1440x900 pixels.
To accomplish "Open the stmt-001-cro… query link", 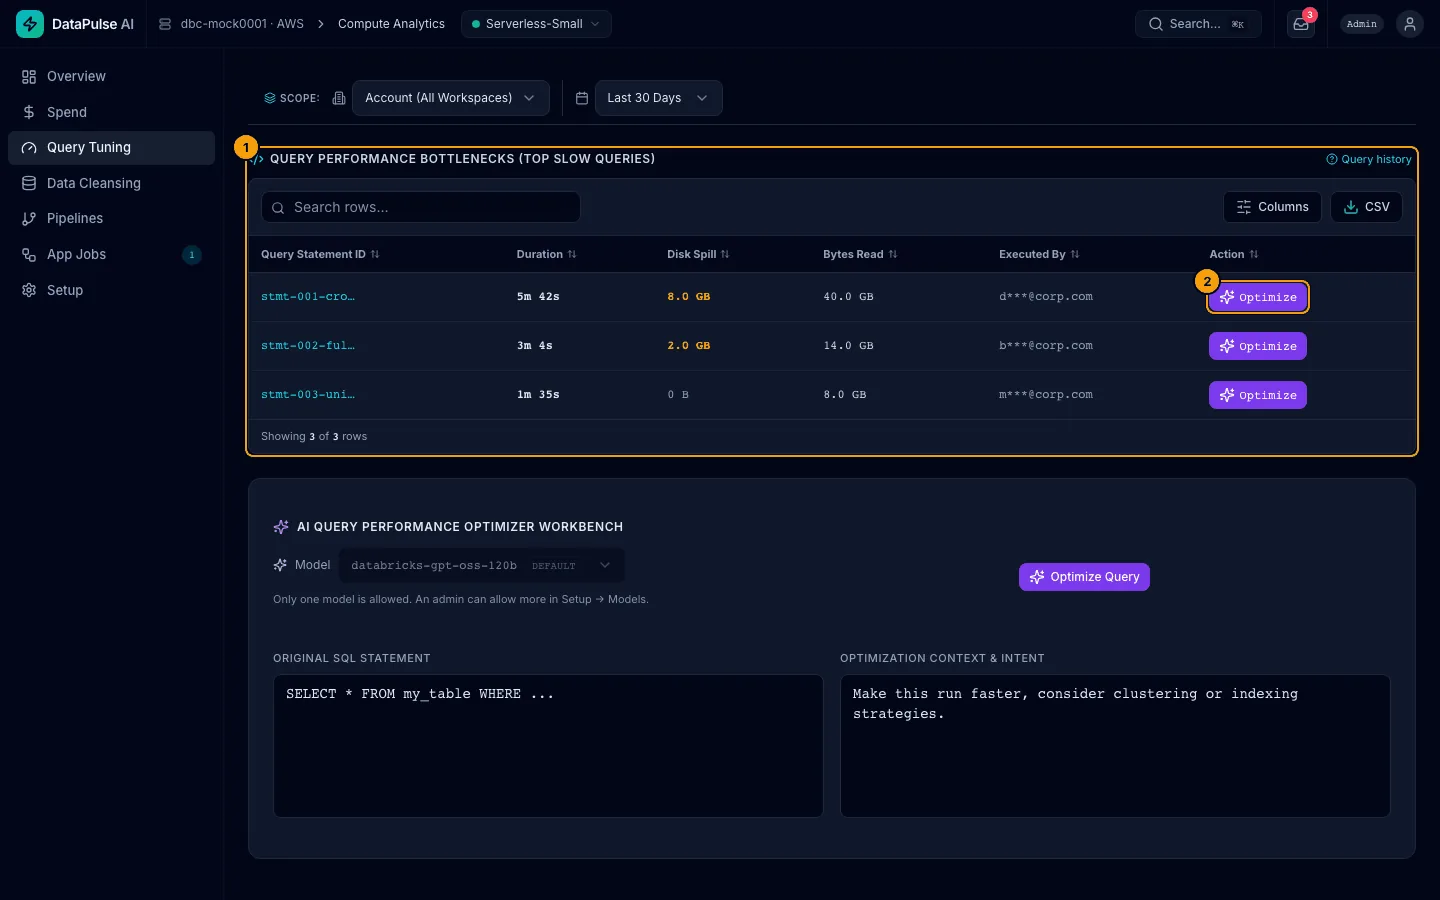I will 308,297.
